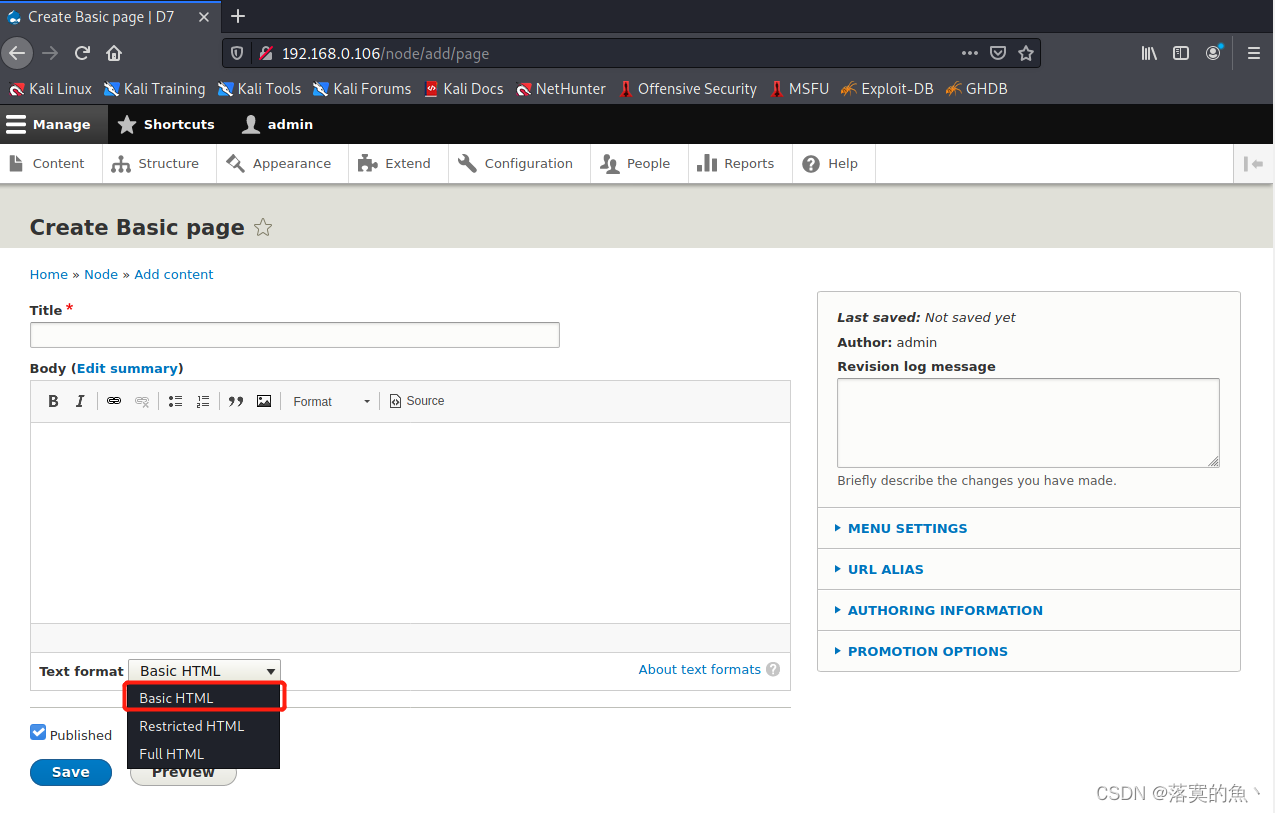Expand PROMOTION OPTIONS section
This screenshot has width=1275, height=813.
(927, 651)
